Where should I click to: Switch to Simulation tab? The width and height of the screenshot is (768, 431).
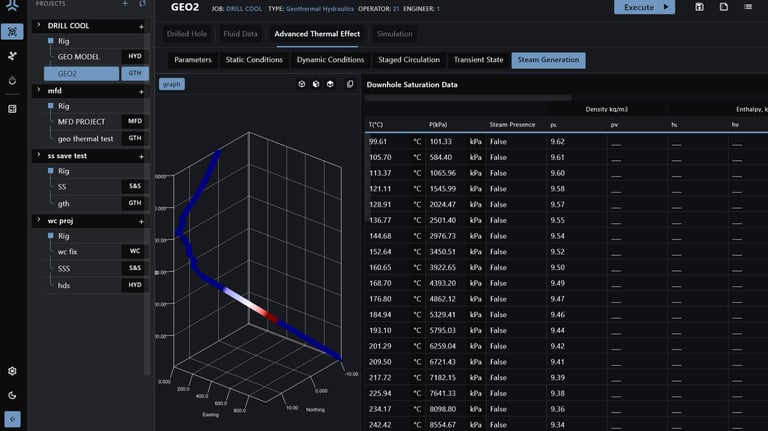394,34
